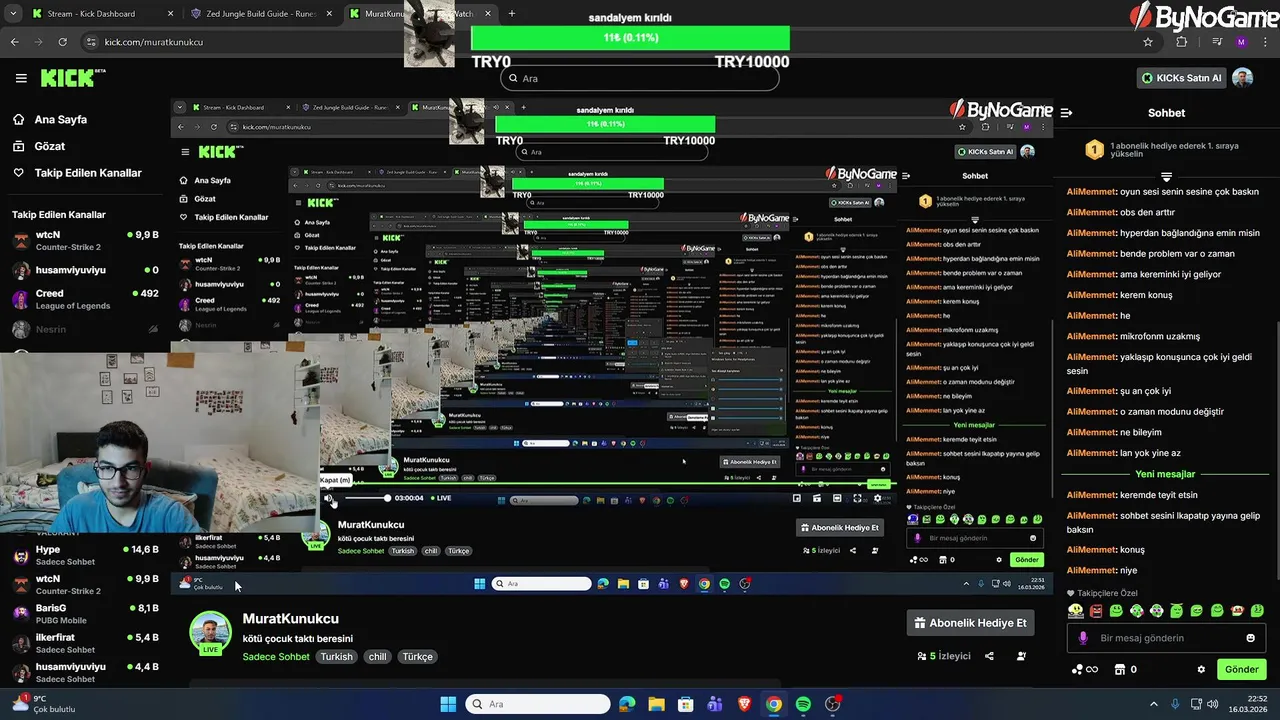The image size is (1280, 720).
Task: Click AliMemmet on 'obs den arttır' message
Action: (1091, 212)
